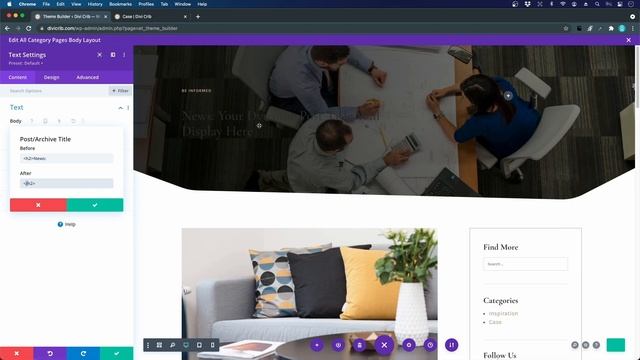Open a new browser tab
Screen dimensions: 640x360
[x=198, y=17]
